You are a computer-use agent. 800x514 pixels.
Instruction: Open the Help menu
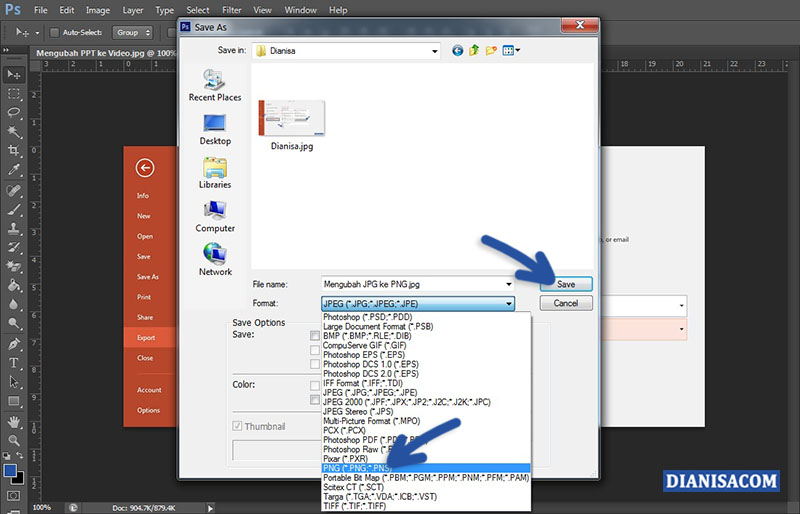pos(338,10)
